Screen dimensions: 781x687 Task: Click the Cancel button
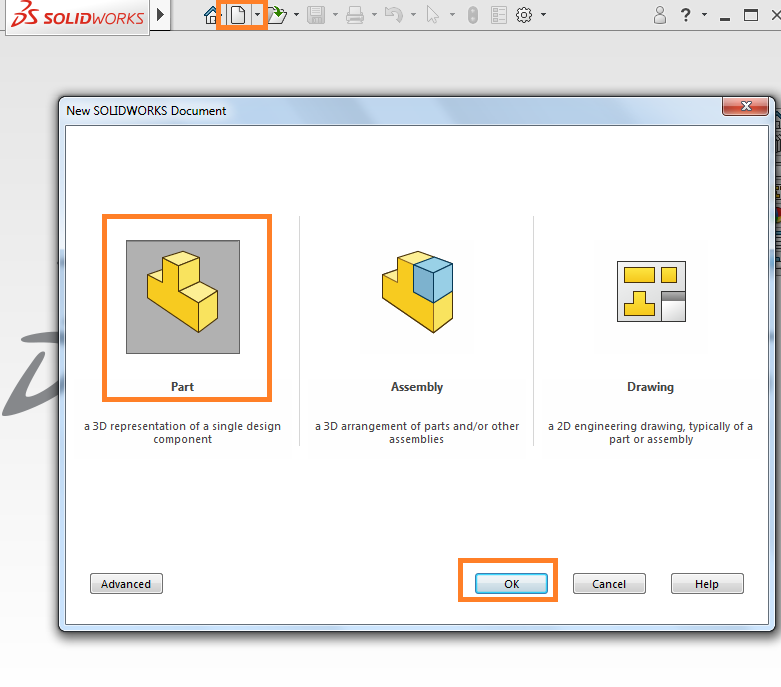point(609,584)
